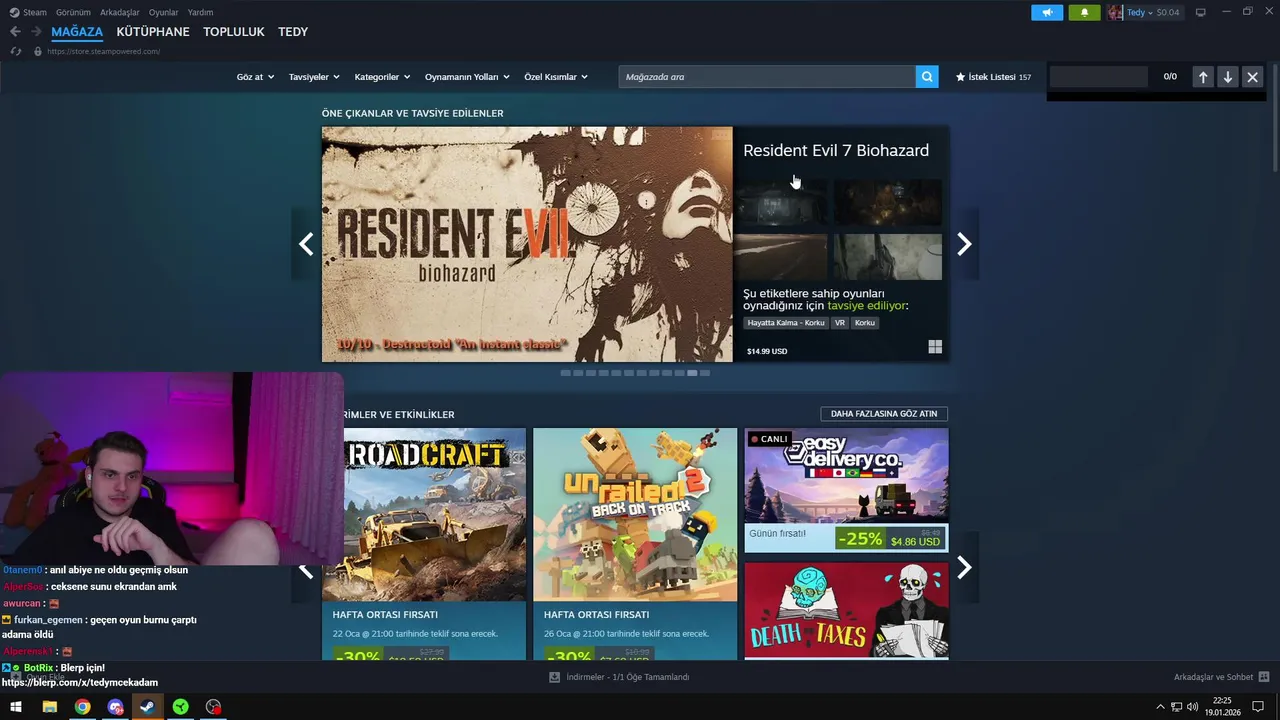Open the Easy Delivery Co. daily deal

coord(846,490)
